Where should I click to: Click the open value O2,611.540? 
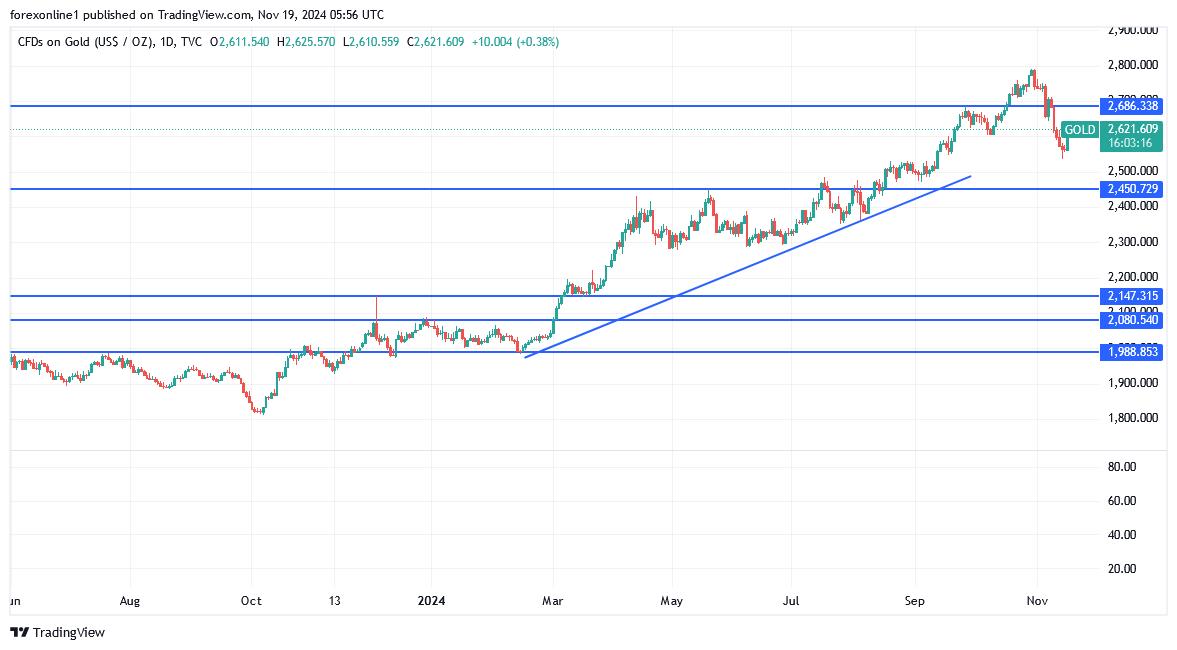pyautogui.click(x=239, y=42)
